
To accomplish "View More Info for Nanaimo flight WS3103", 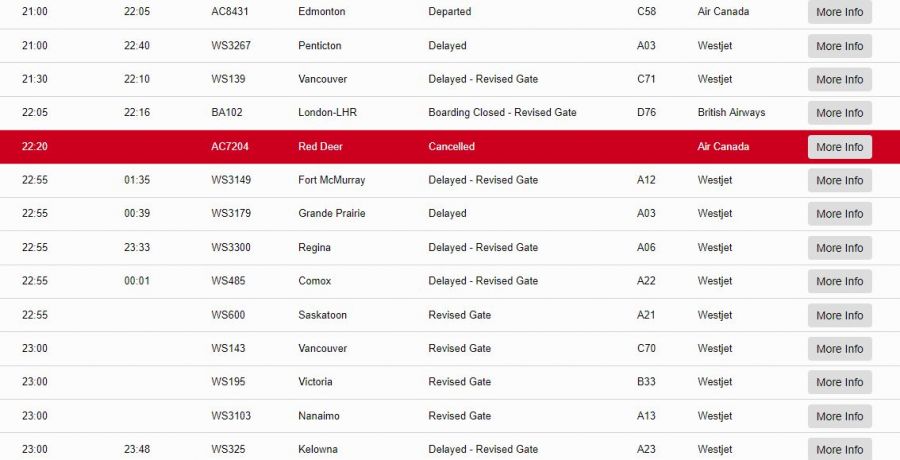I will point(840,416).
